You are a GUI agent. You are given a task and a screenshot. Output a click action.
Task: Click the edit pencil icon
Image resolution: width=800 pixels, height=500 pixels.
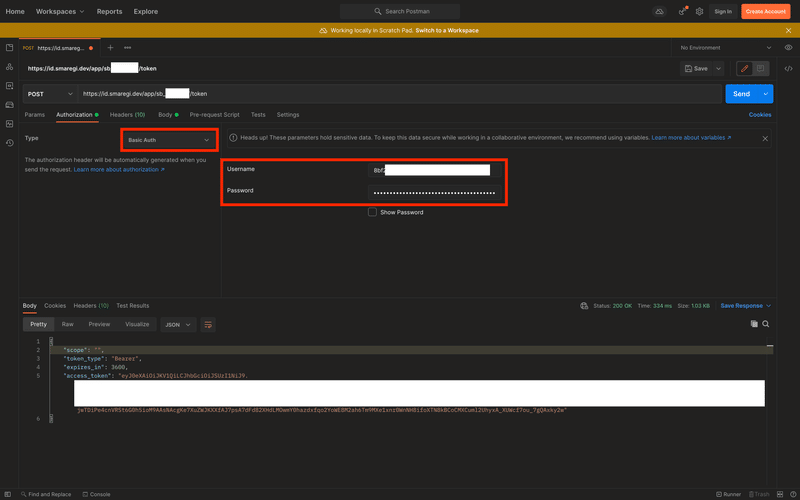[744, 68]
